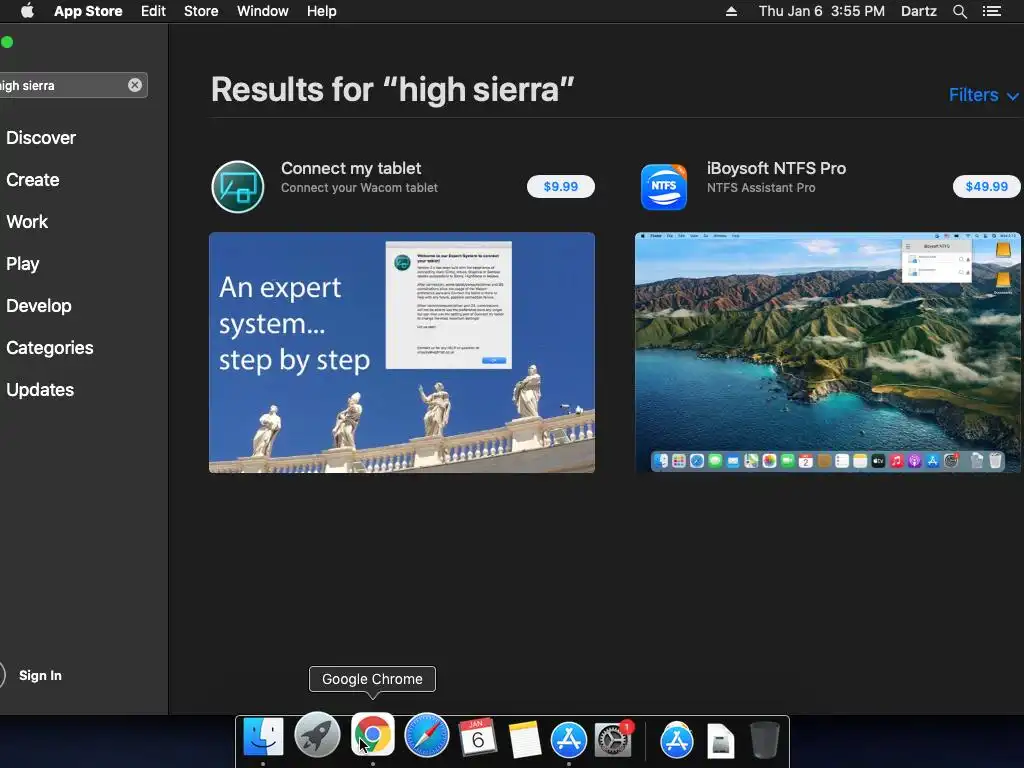Viewport: 1024px width, 768px height.
Task: Open the Apple menu
Action: click(x=27, y=11)
